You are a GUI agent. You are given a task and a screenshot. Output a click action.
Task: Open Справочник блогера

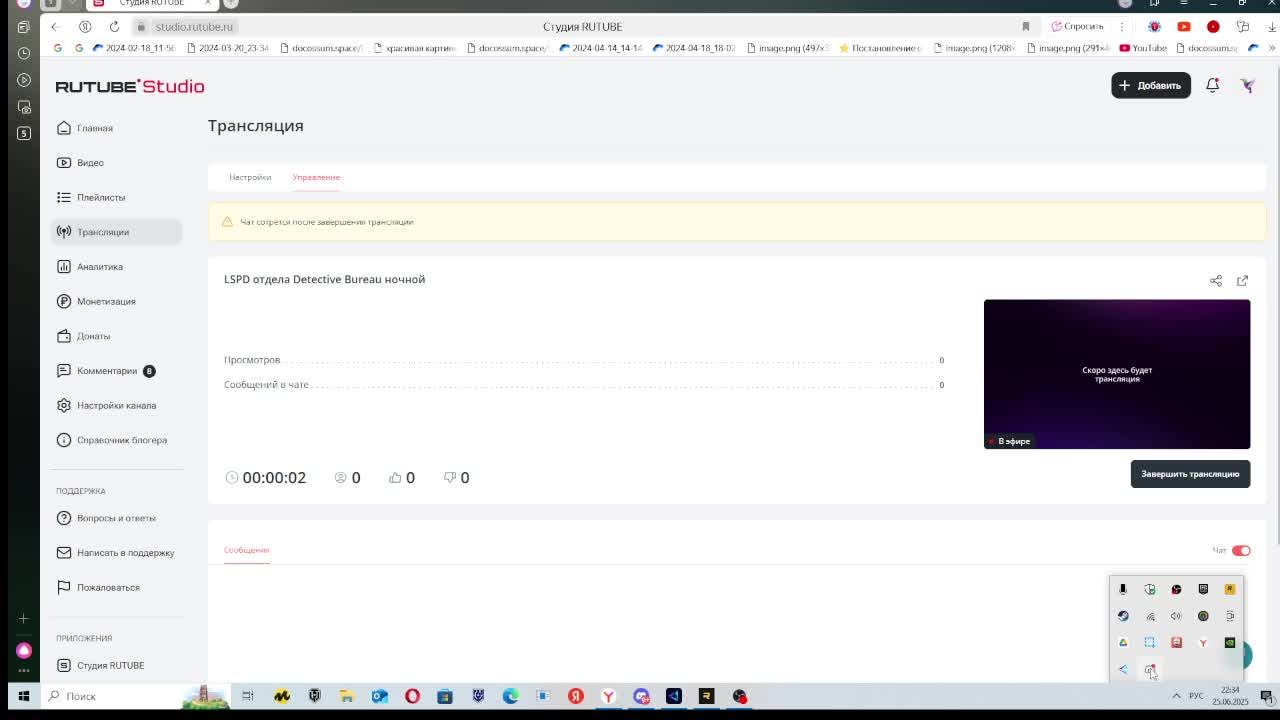[116, 440]
